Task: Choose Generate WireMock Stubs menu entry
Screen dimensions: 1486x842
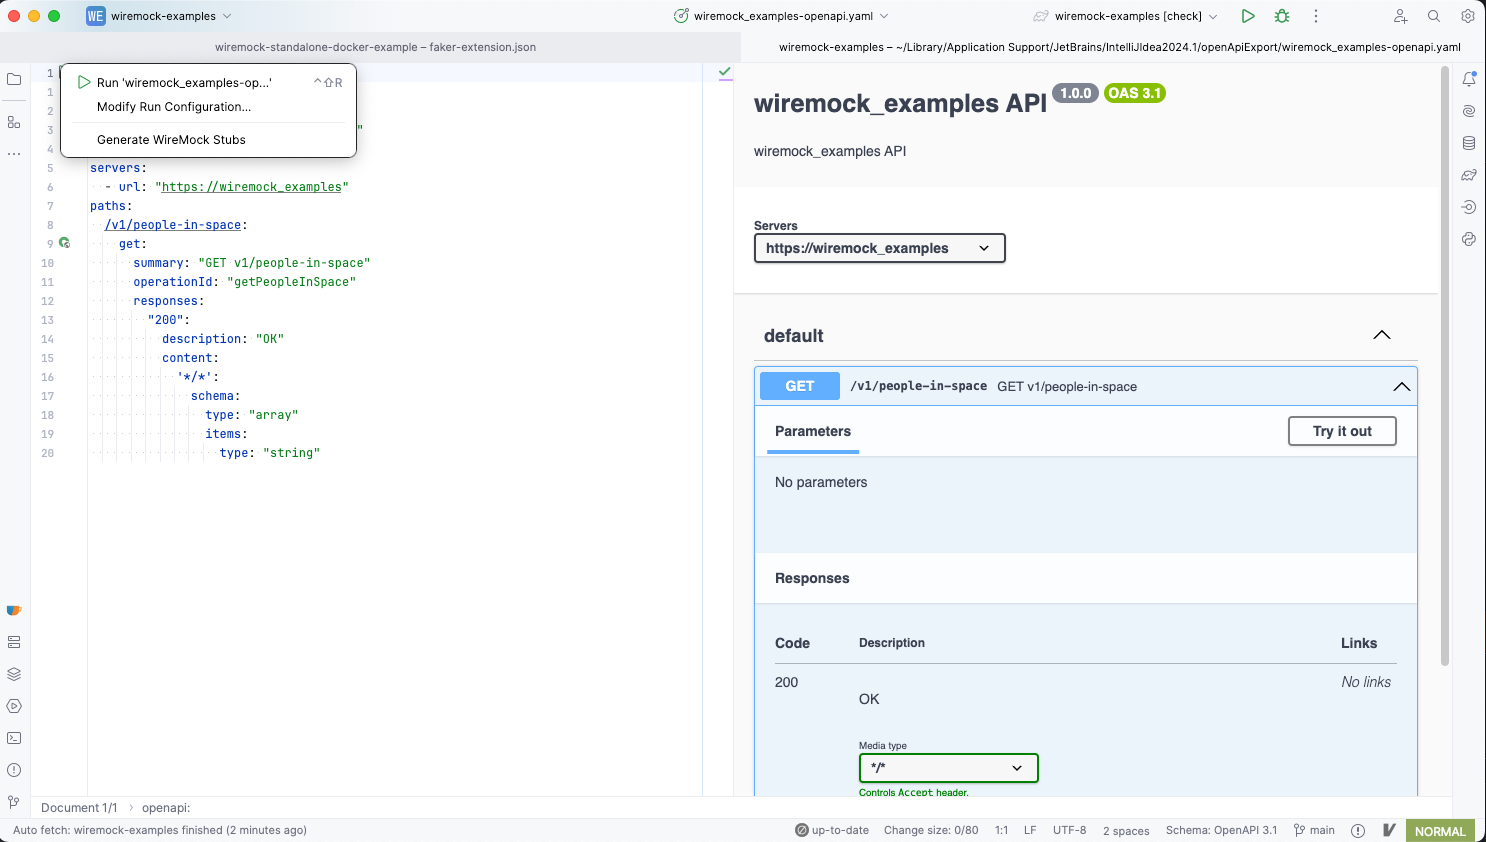Action: click(x=209, y=140)
